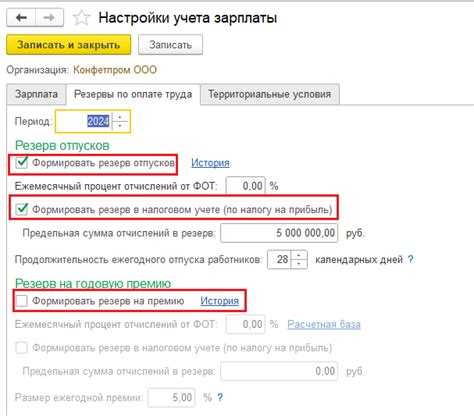Switch to the Зарплата tab

pos(36,94)
